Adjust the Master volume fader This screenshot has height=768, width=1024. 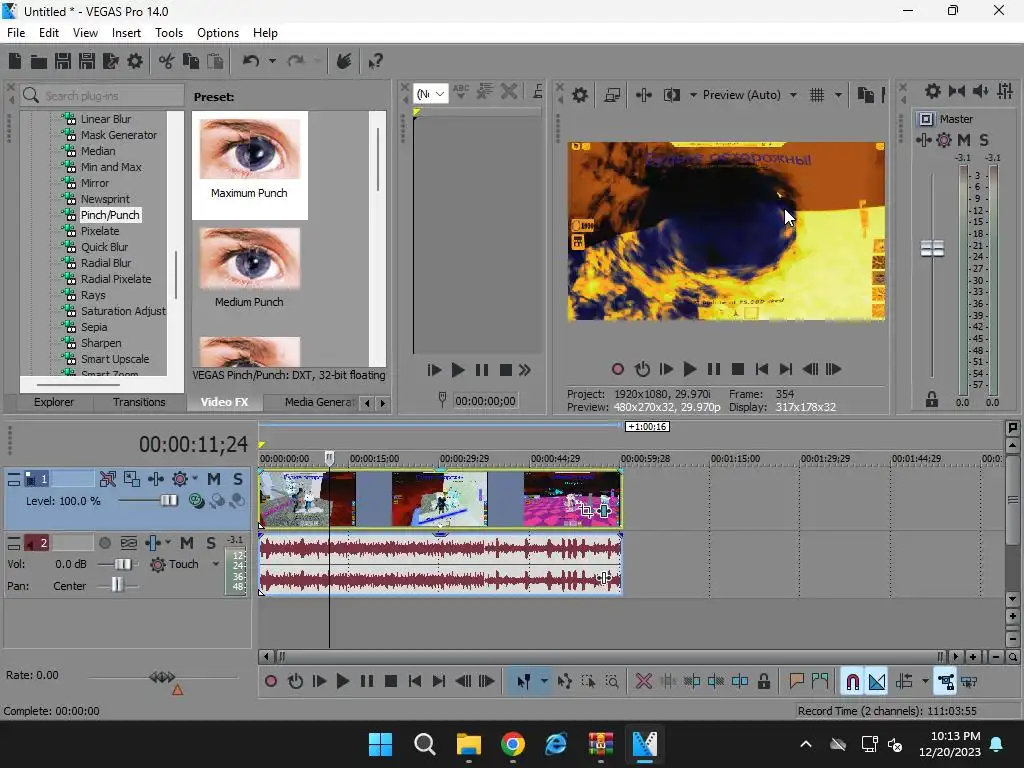click(x=932, y=248)
